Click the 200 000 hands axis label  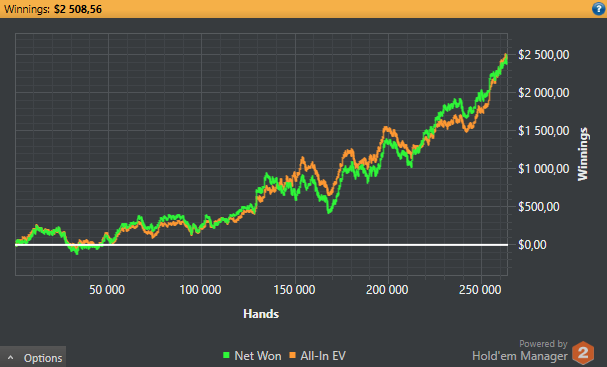pyautogui.click(x=387, y=290)
